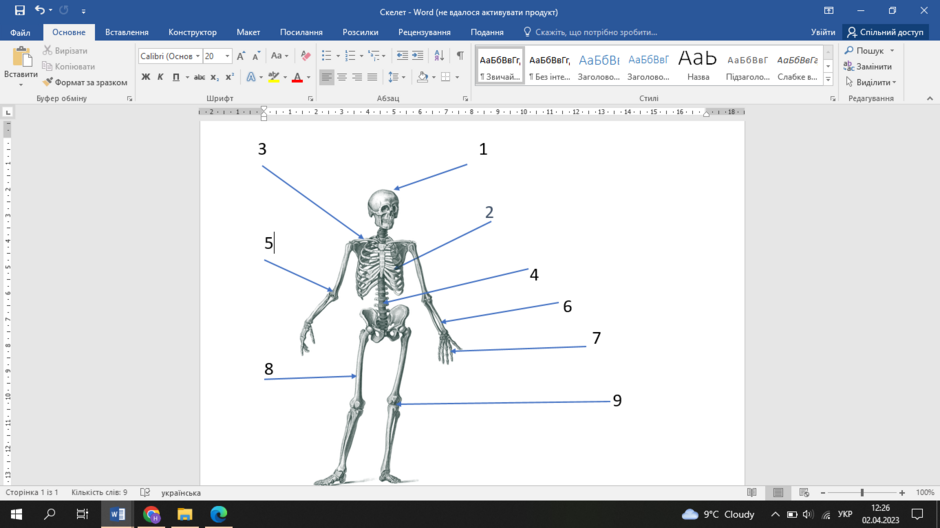Apply the Звичайний style

pyautogui.click(x=500, y=66)
